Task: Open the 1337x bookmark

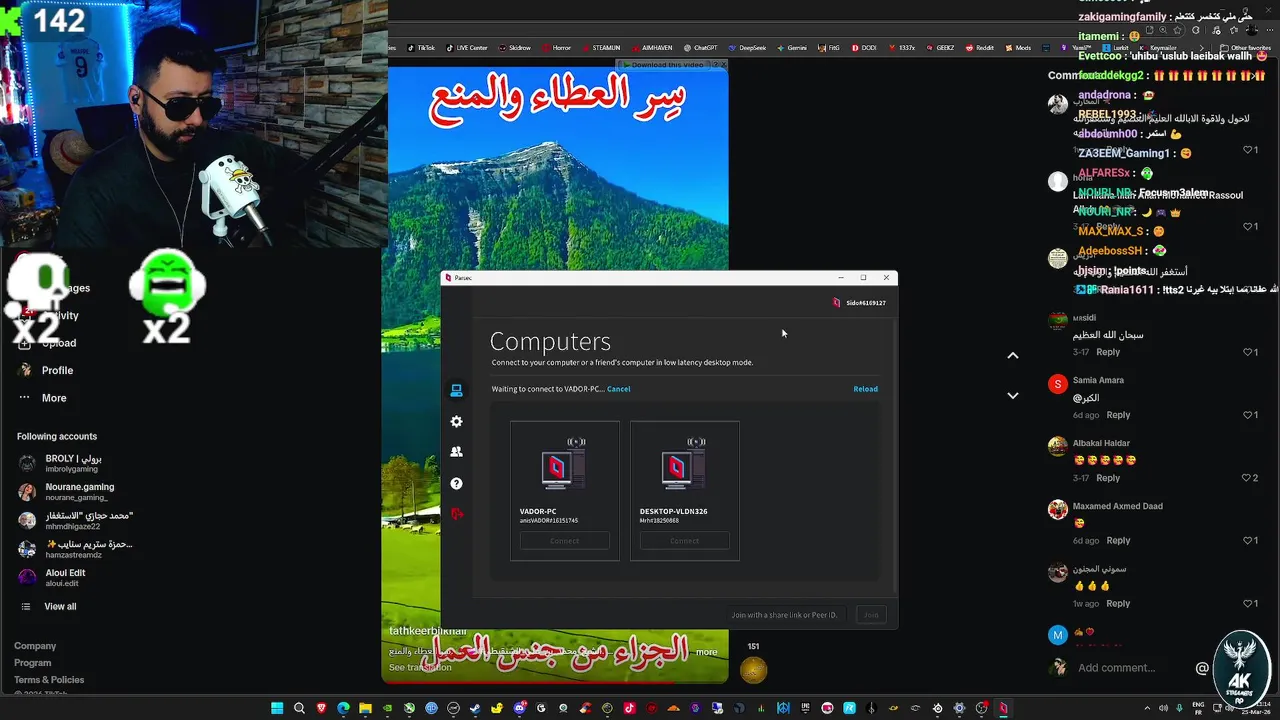Action: click(x=901, y=48)
